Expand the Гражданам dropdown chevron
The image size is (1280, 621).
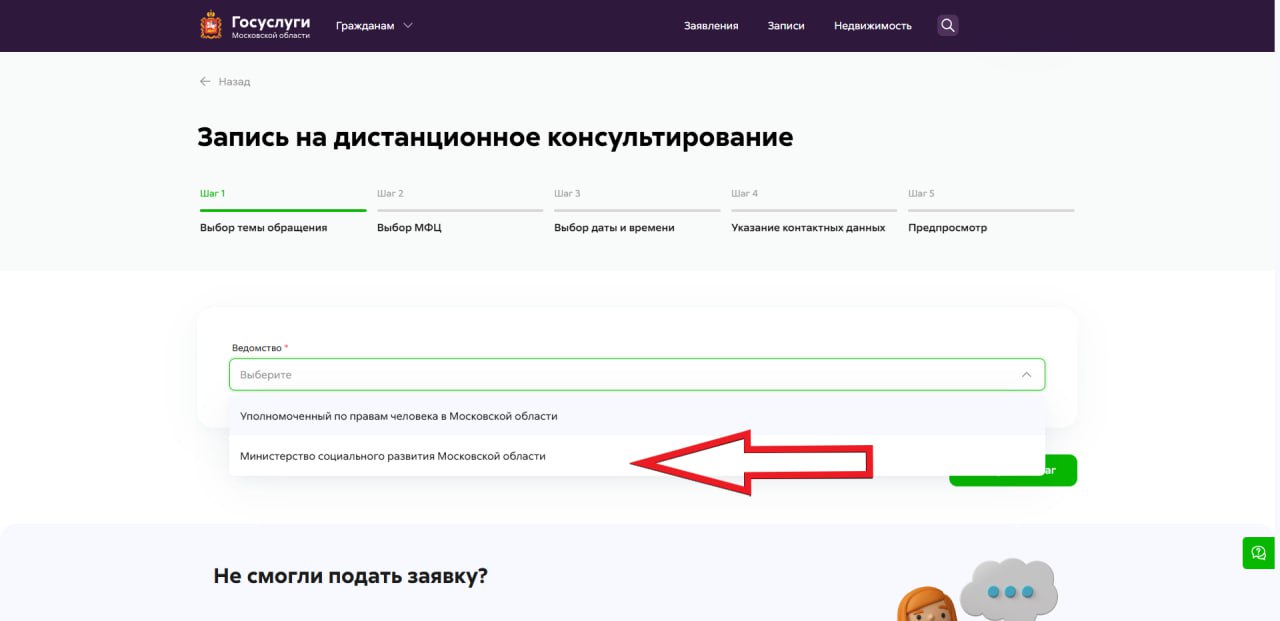point(408,26)
